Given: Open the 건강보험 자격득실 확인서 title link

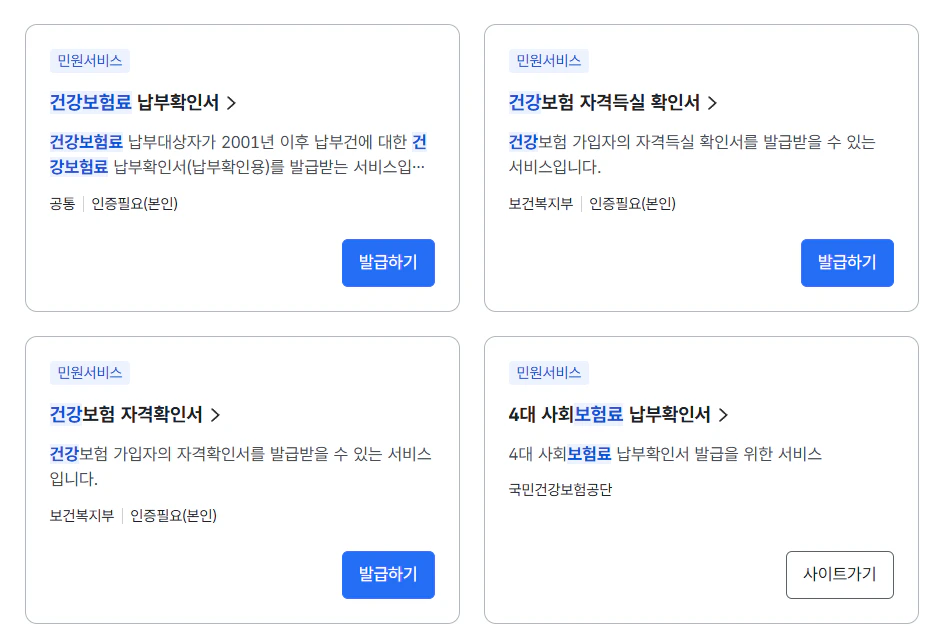Looking at the screenshot, I should 604,102.
